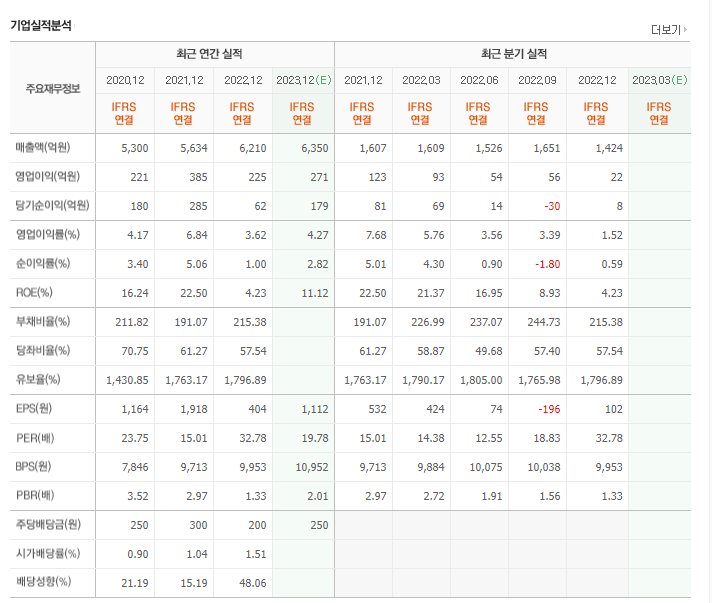
Task: Click the 1,651 quarterly sales value
Action: [x=547, y=148]
